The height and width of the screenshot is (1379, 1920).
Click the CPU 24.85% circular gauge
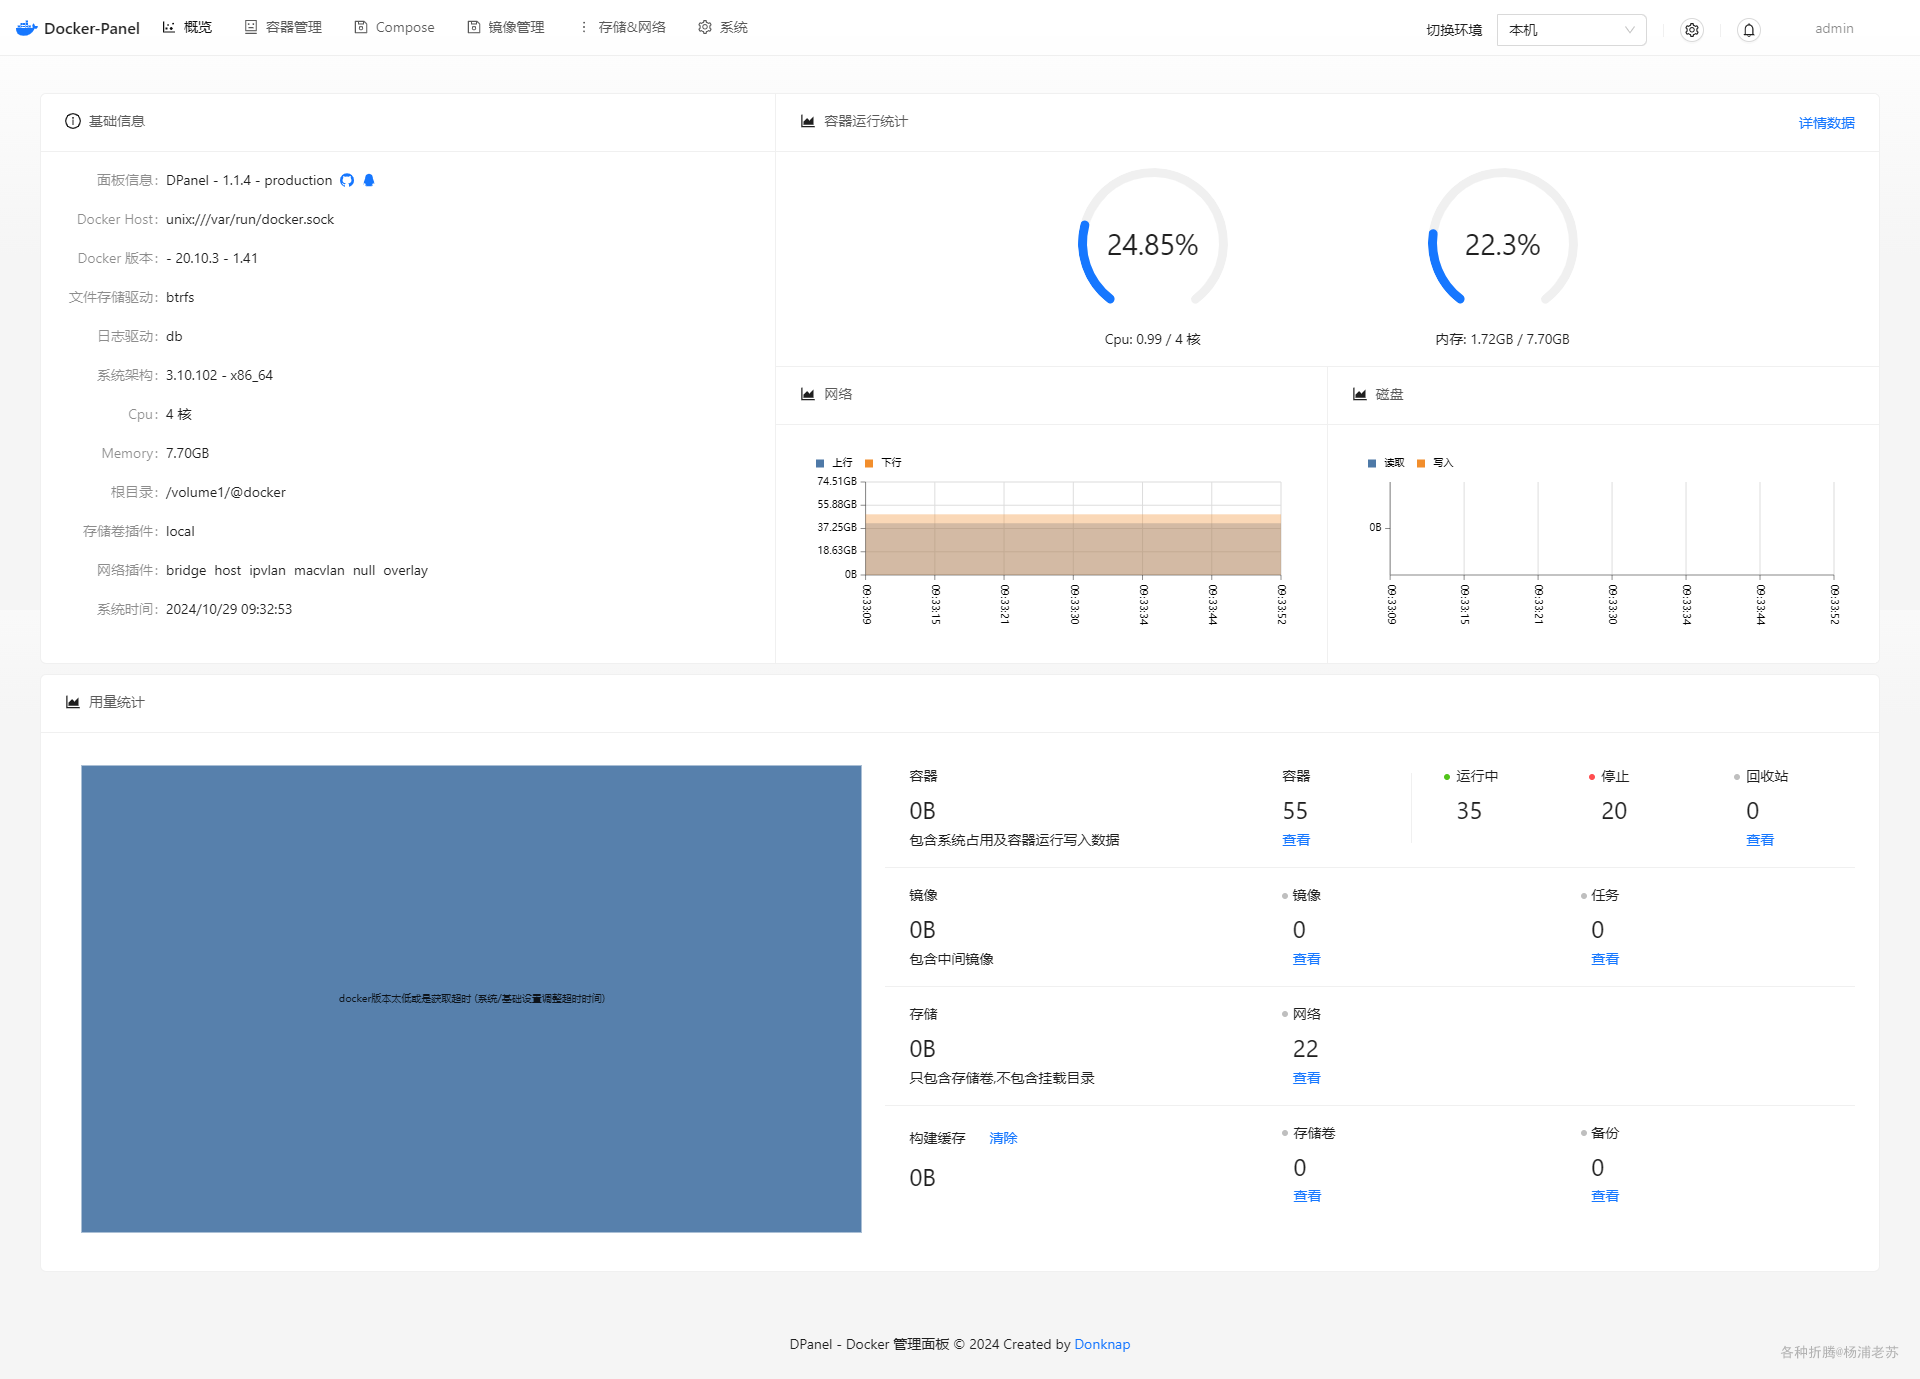[x=1152, y=243]
